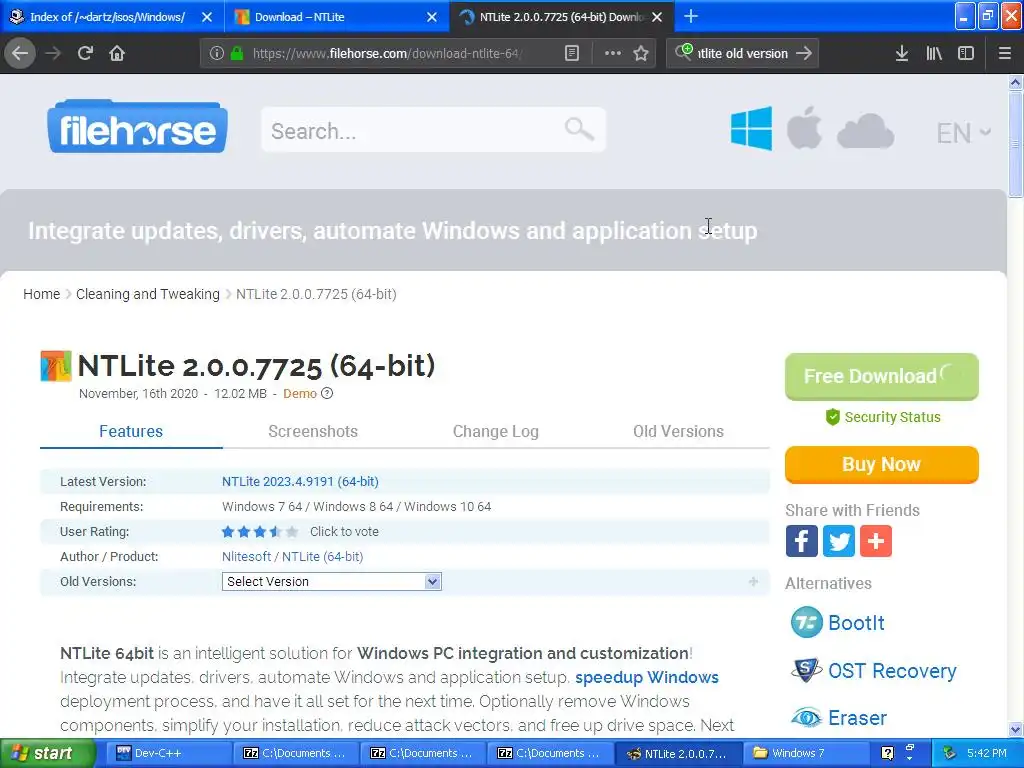Close the Index of /~dartz/isos tab
Image resolution: width=1024 pixels, height=768 pixels.
[x=206, y=17]
